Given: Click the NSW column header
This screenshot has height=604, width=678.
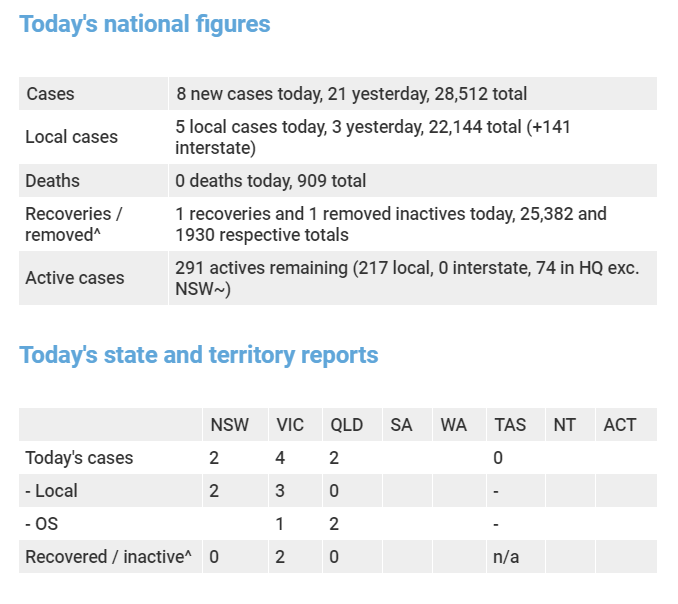Looking at the screenshot, I should pos(230,425).
